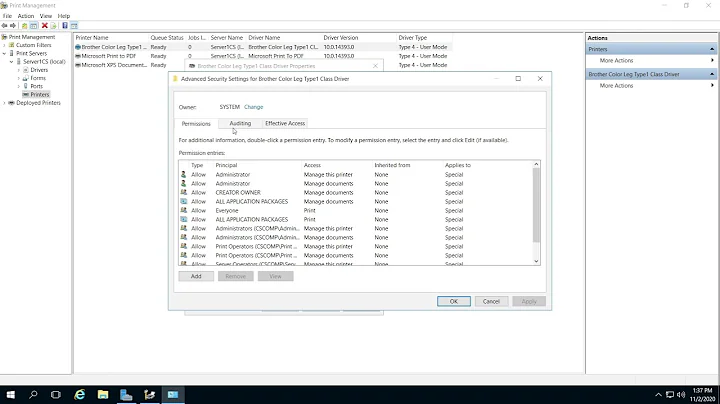Viewport: 720px width, 404px height.
Task: Click the blue Help toolbar icon
Action: click(65, 26)
